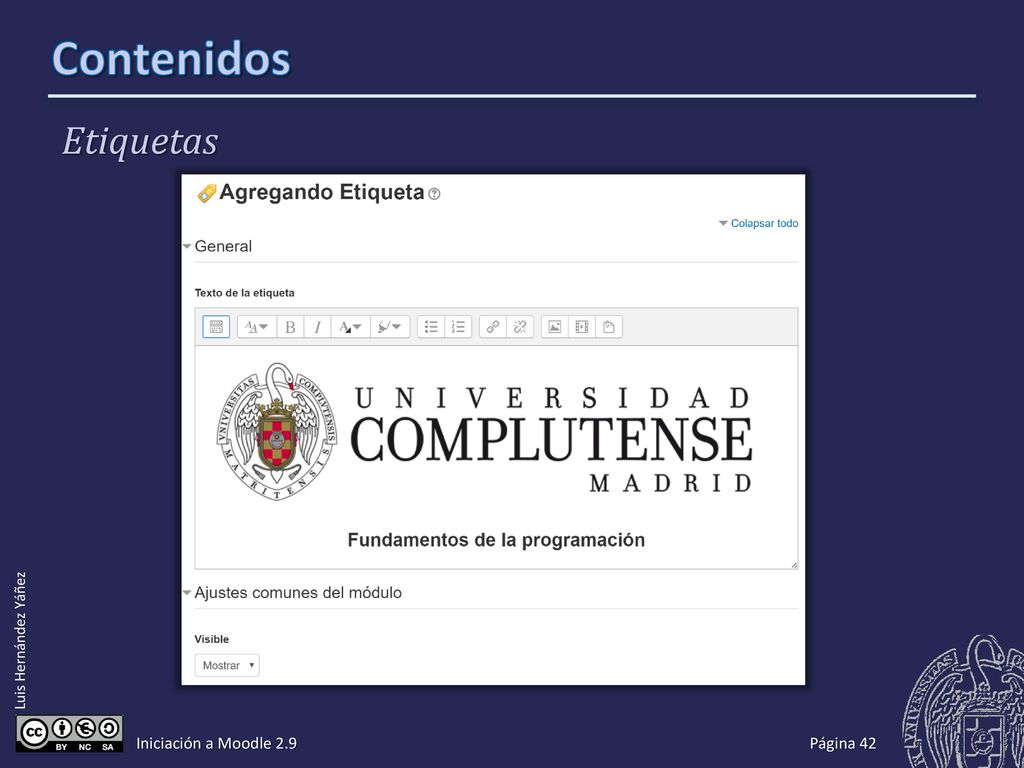Apply bold formatting in the editor
Image resolution: width=1024 pixels, height=768 pixels.
[291, 327]
